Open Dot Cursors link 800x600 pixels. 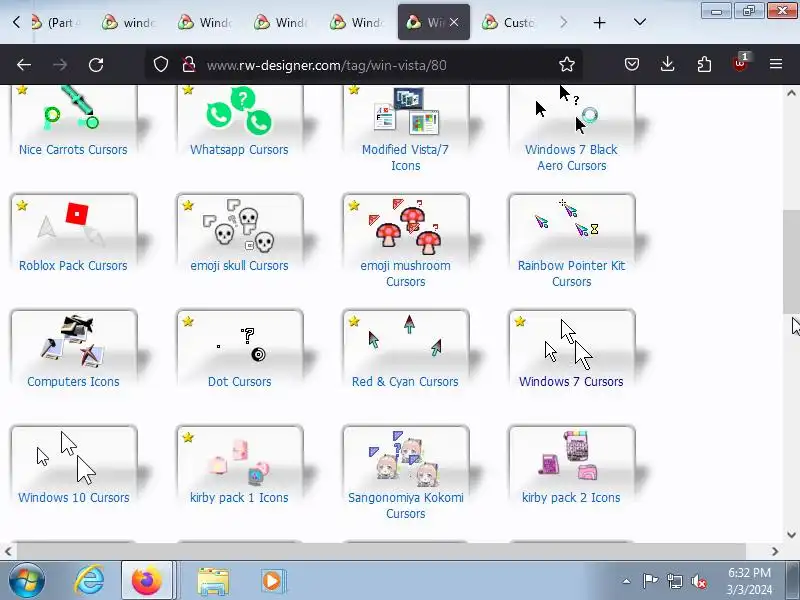click(x=239, y=382)
